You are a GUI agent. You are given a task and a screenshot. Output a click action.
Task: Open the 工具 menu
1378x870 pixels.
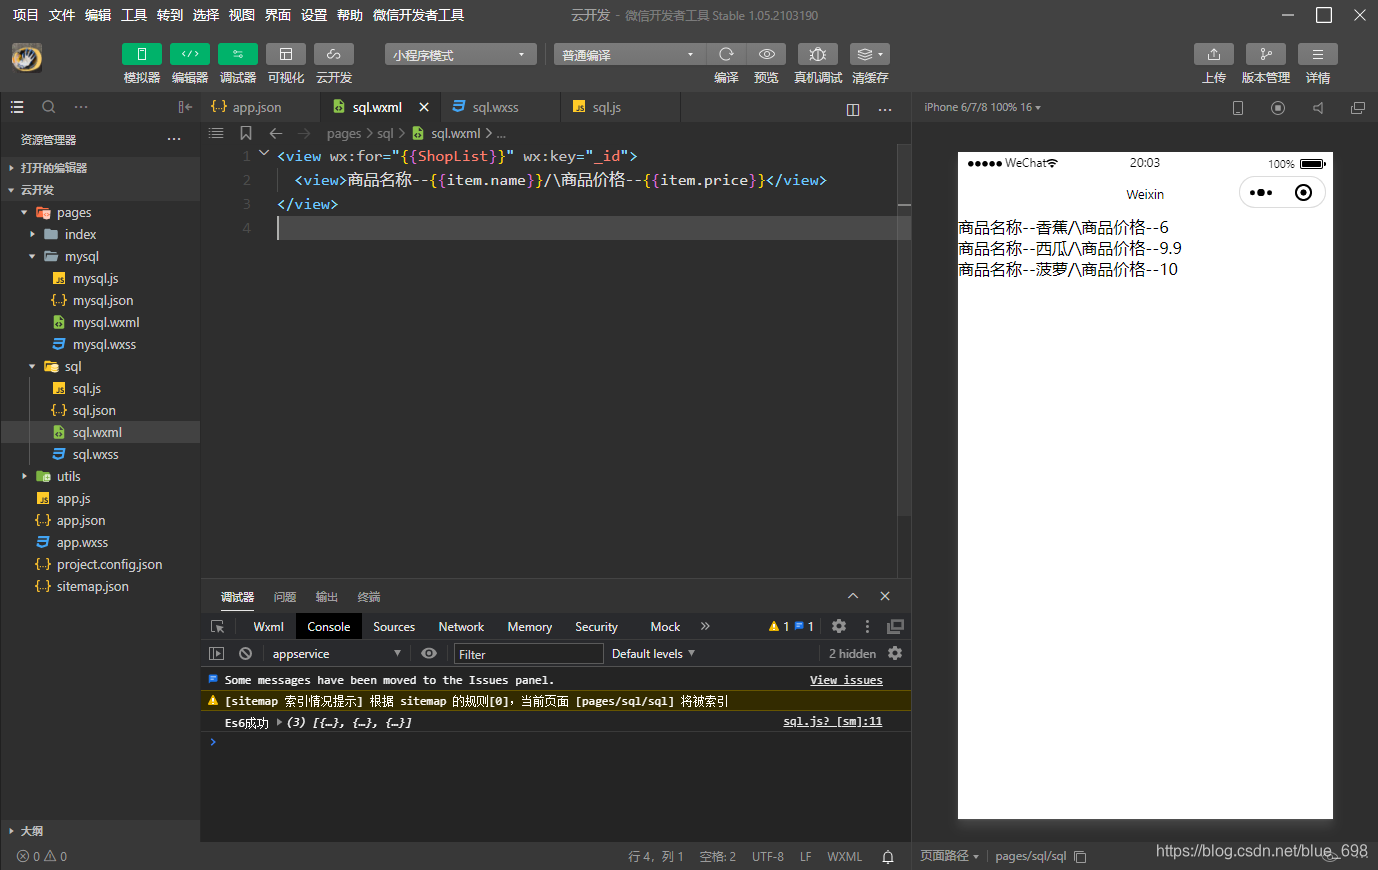134,15
